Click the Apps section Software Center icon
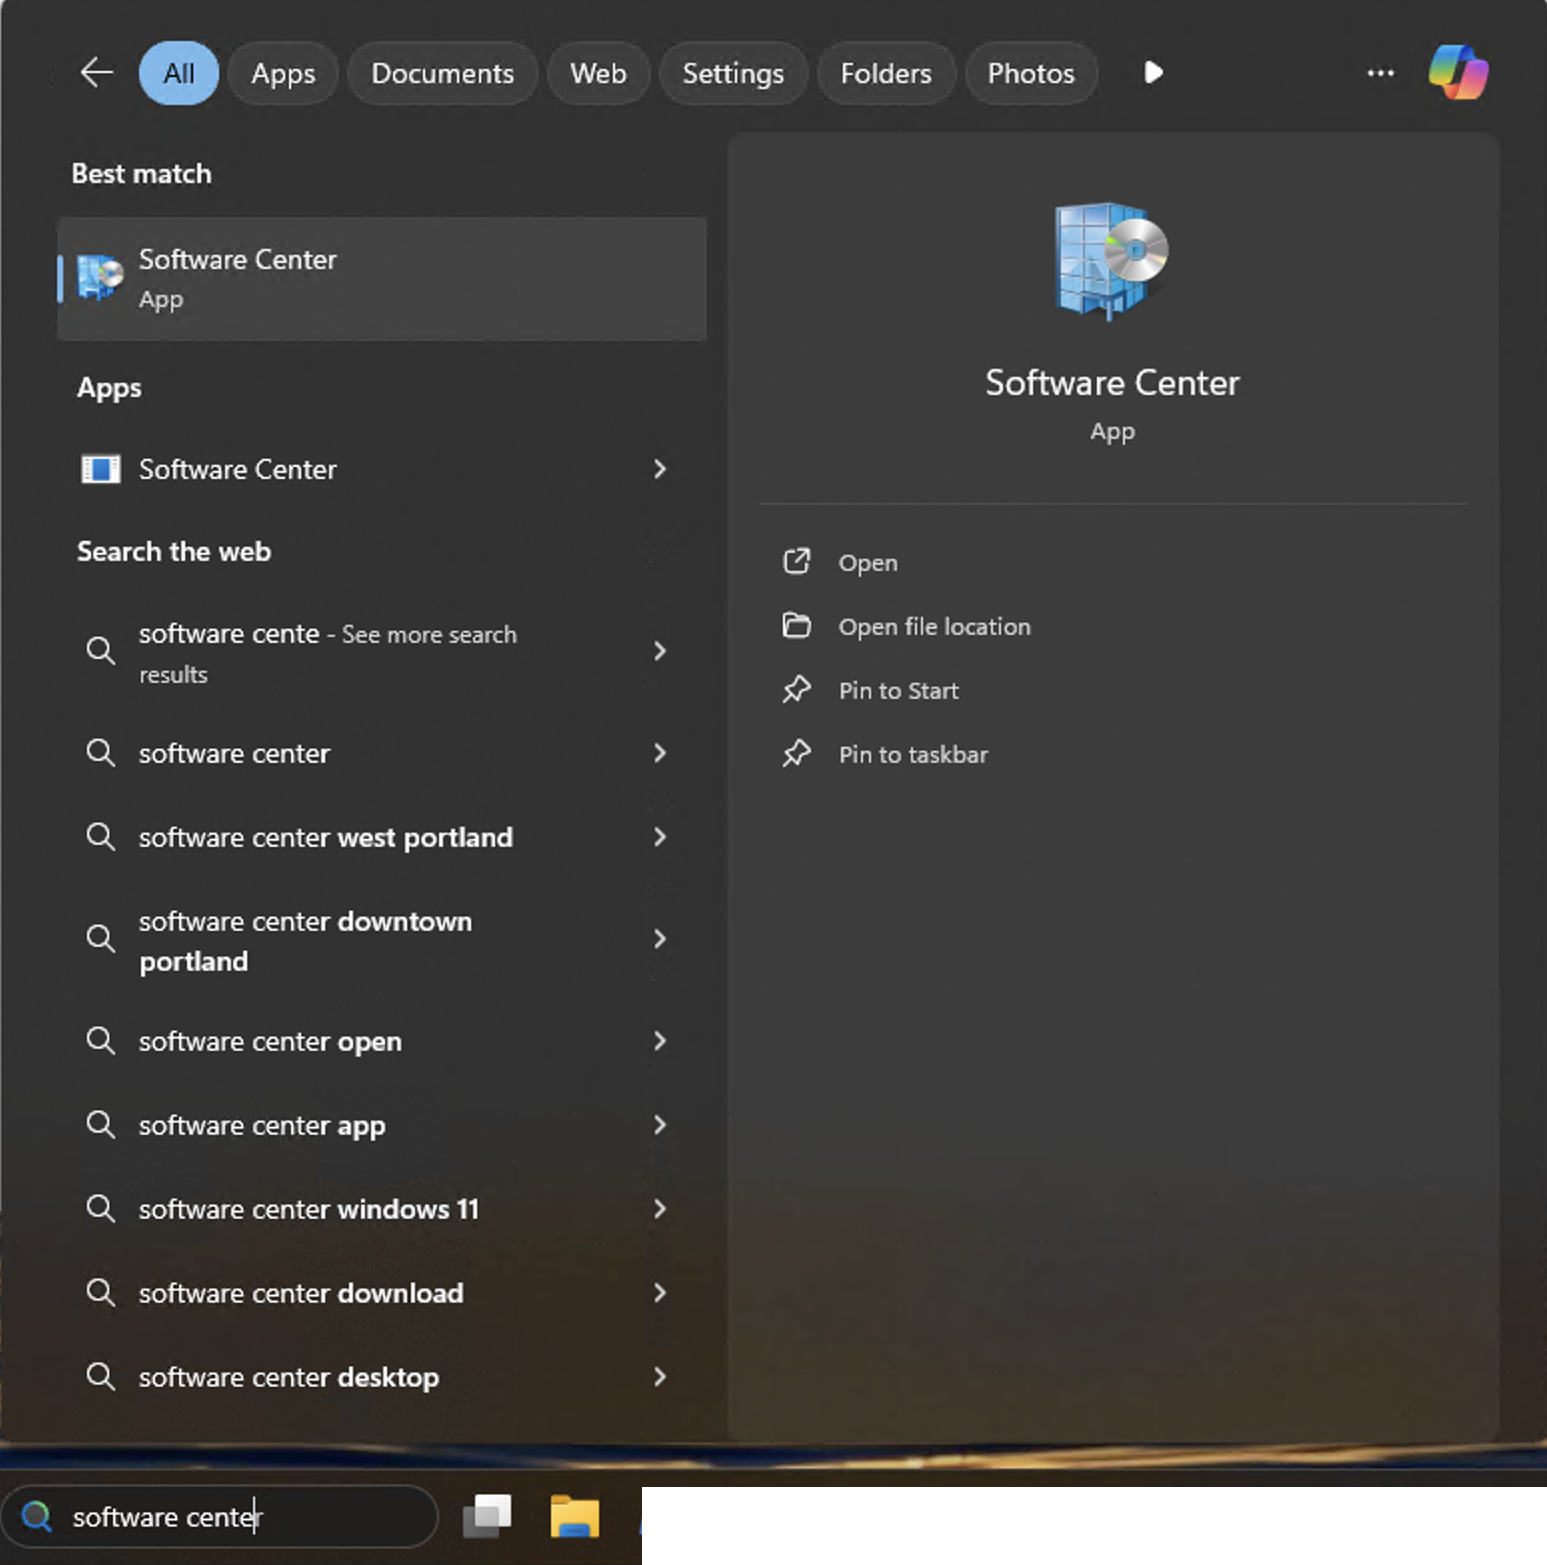1547x1565 pixels. coord(100,469)
